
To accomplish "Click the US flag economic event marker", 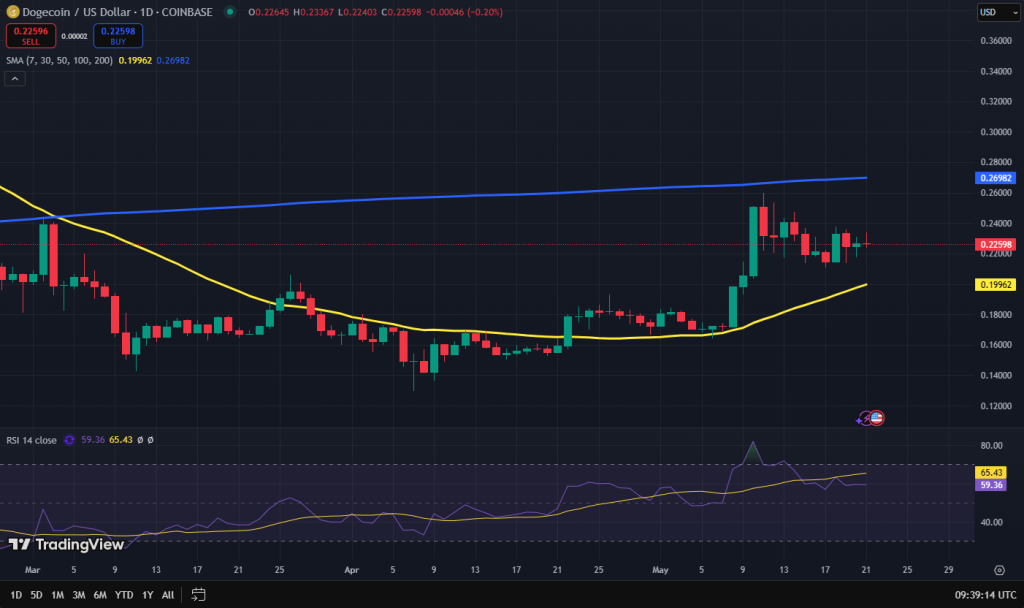I will point(876,418).
